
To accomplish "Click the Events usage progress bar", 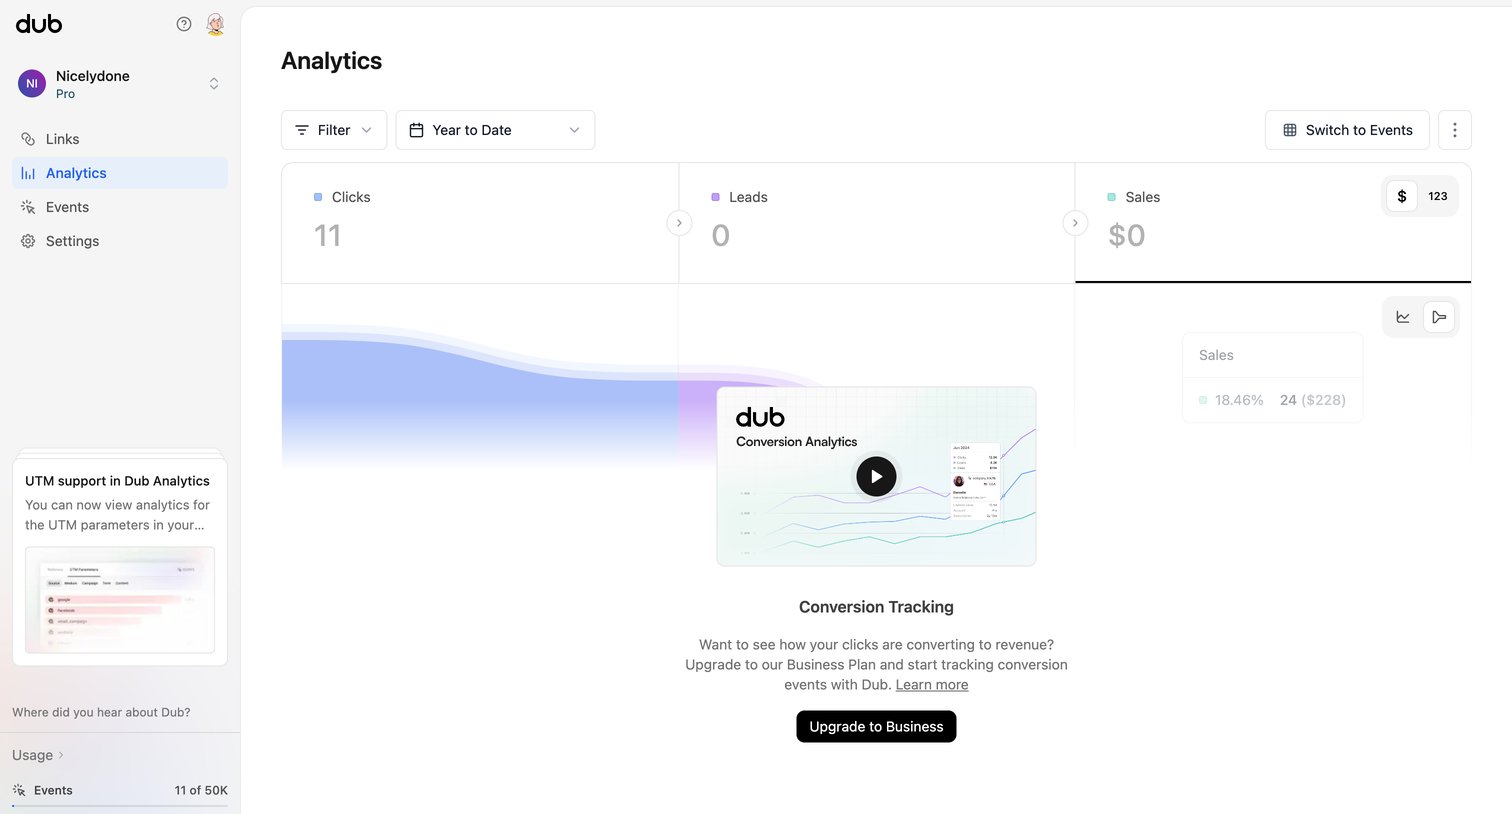I will [x=120, y=806].
